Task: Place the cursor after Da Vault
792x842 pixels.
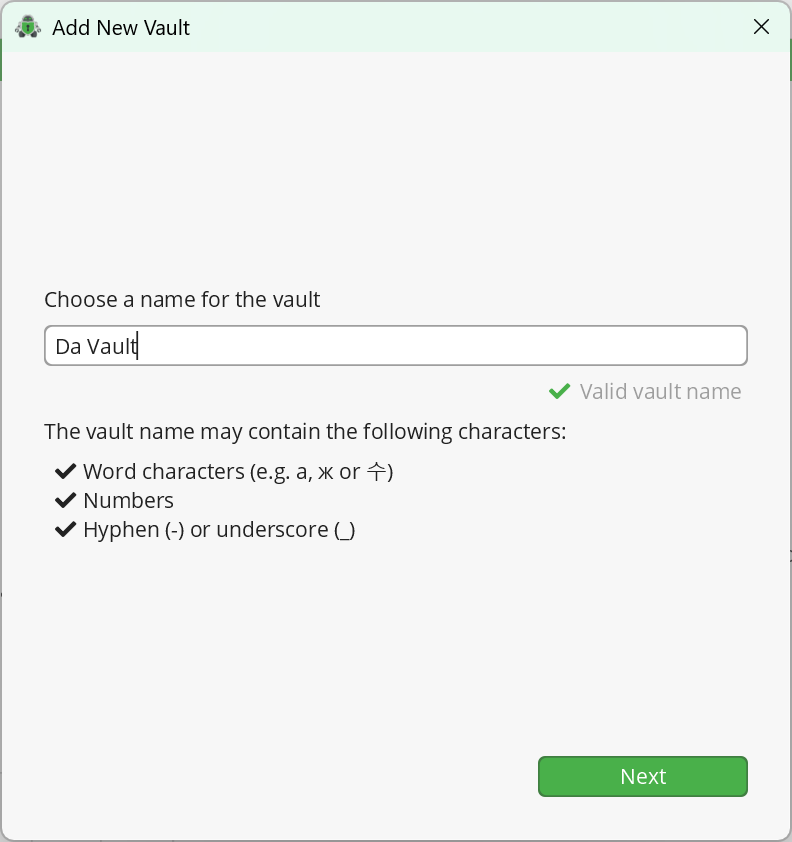Action: [x=137, y=345]
